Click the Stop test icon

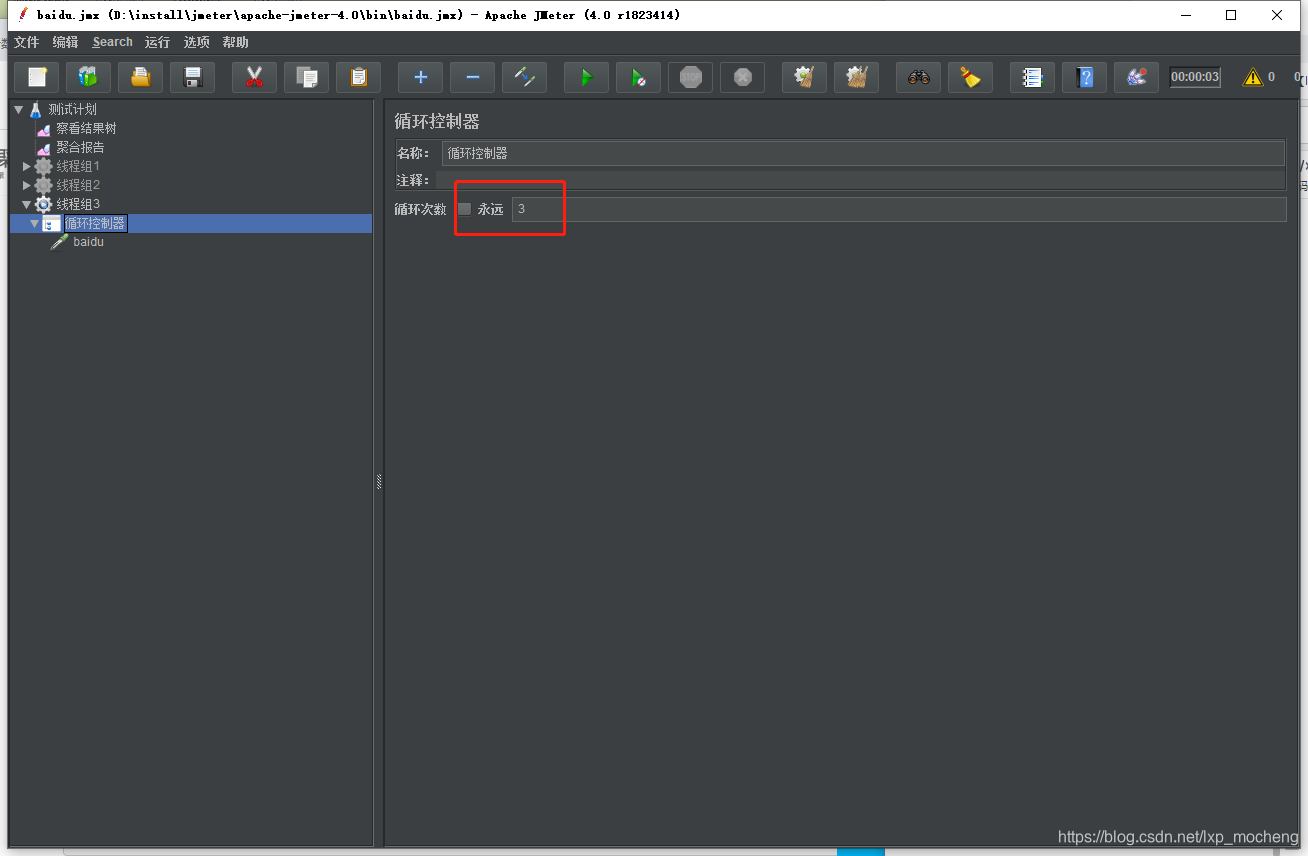pyautogui.click(x=691, y=77)
